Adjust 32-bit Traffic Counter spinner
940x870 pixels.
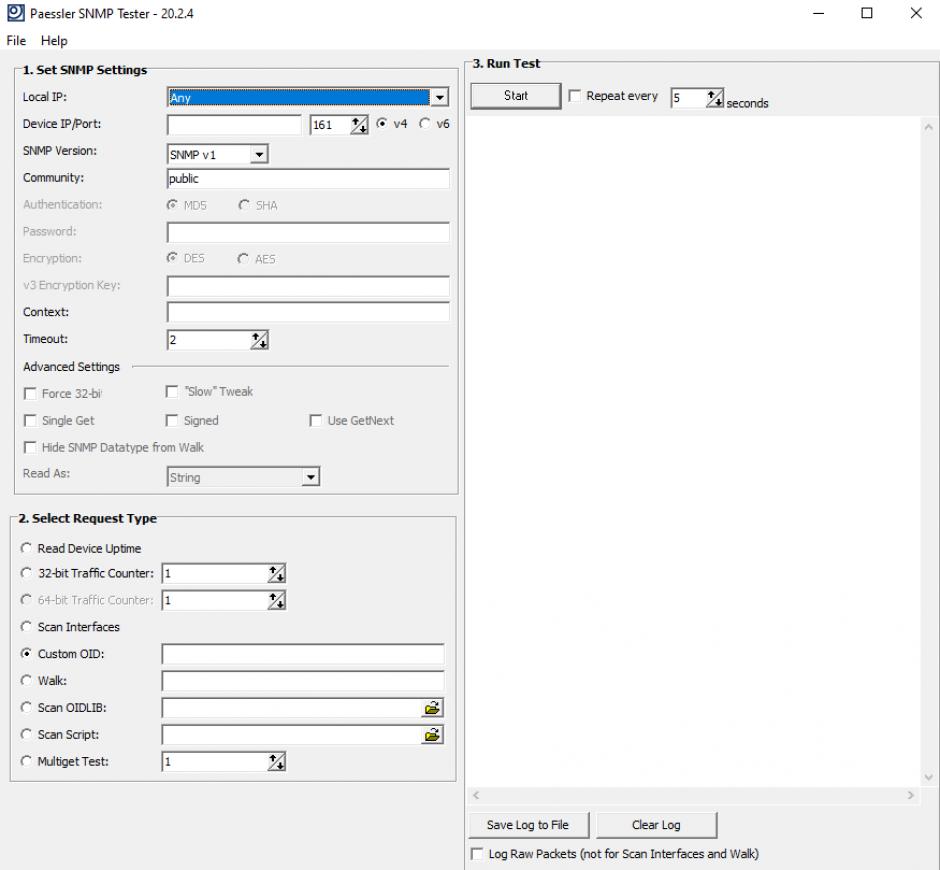pos(276,574)
